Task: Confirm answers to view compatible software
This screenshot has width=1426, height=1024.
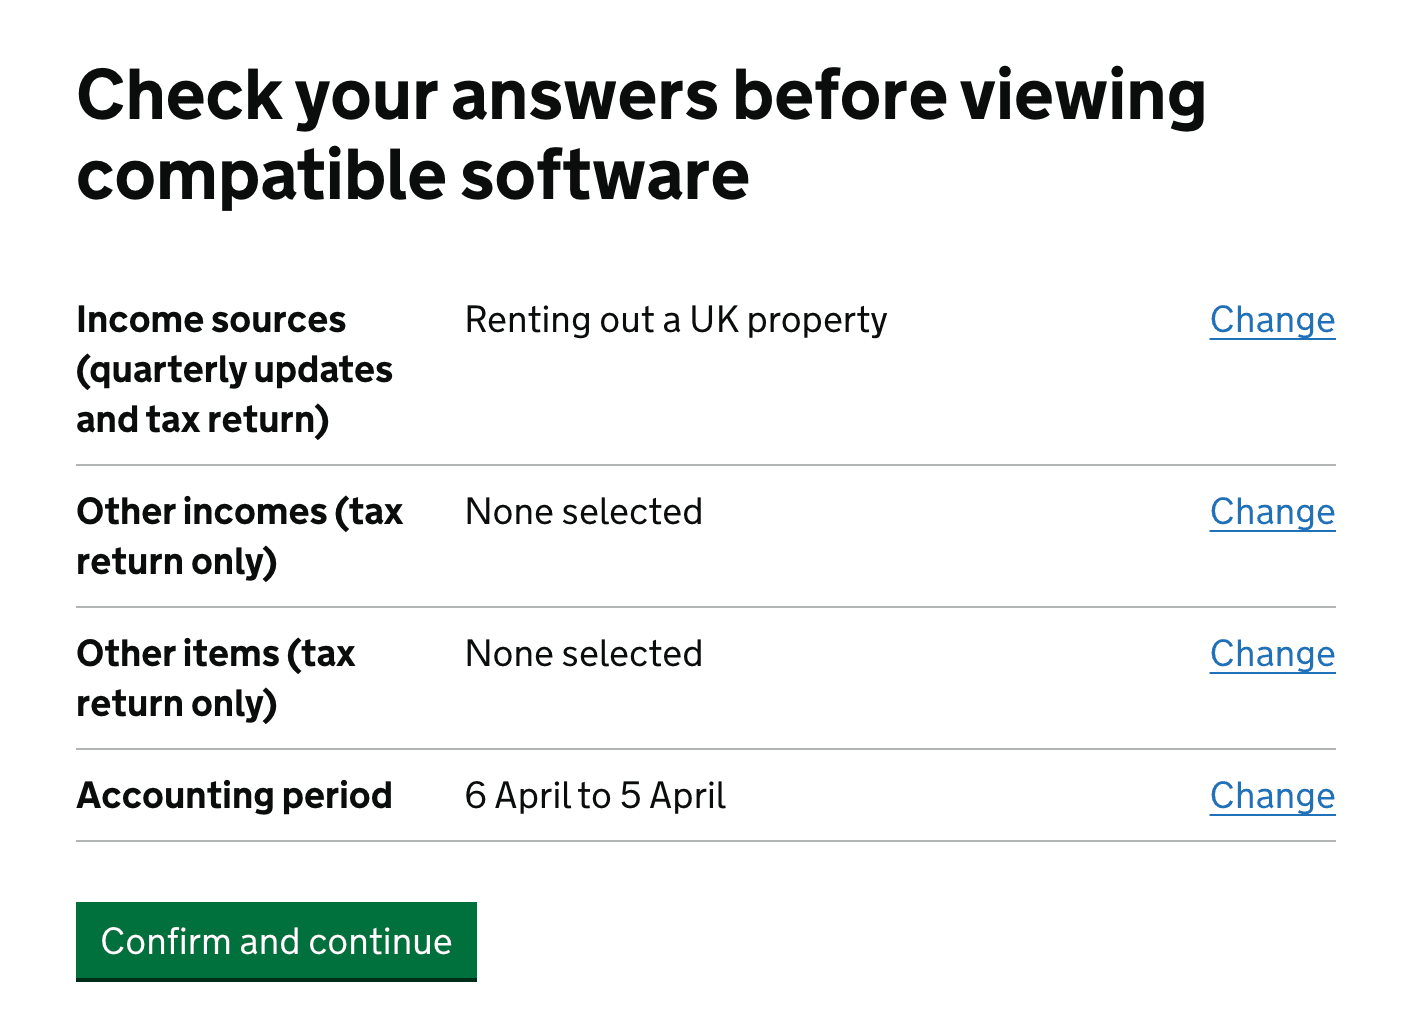Action: (276, 941)
